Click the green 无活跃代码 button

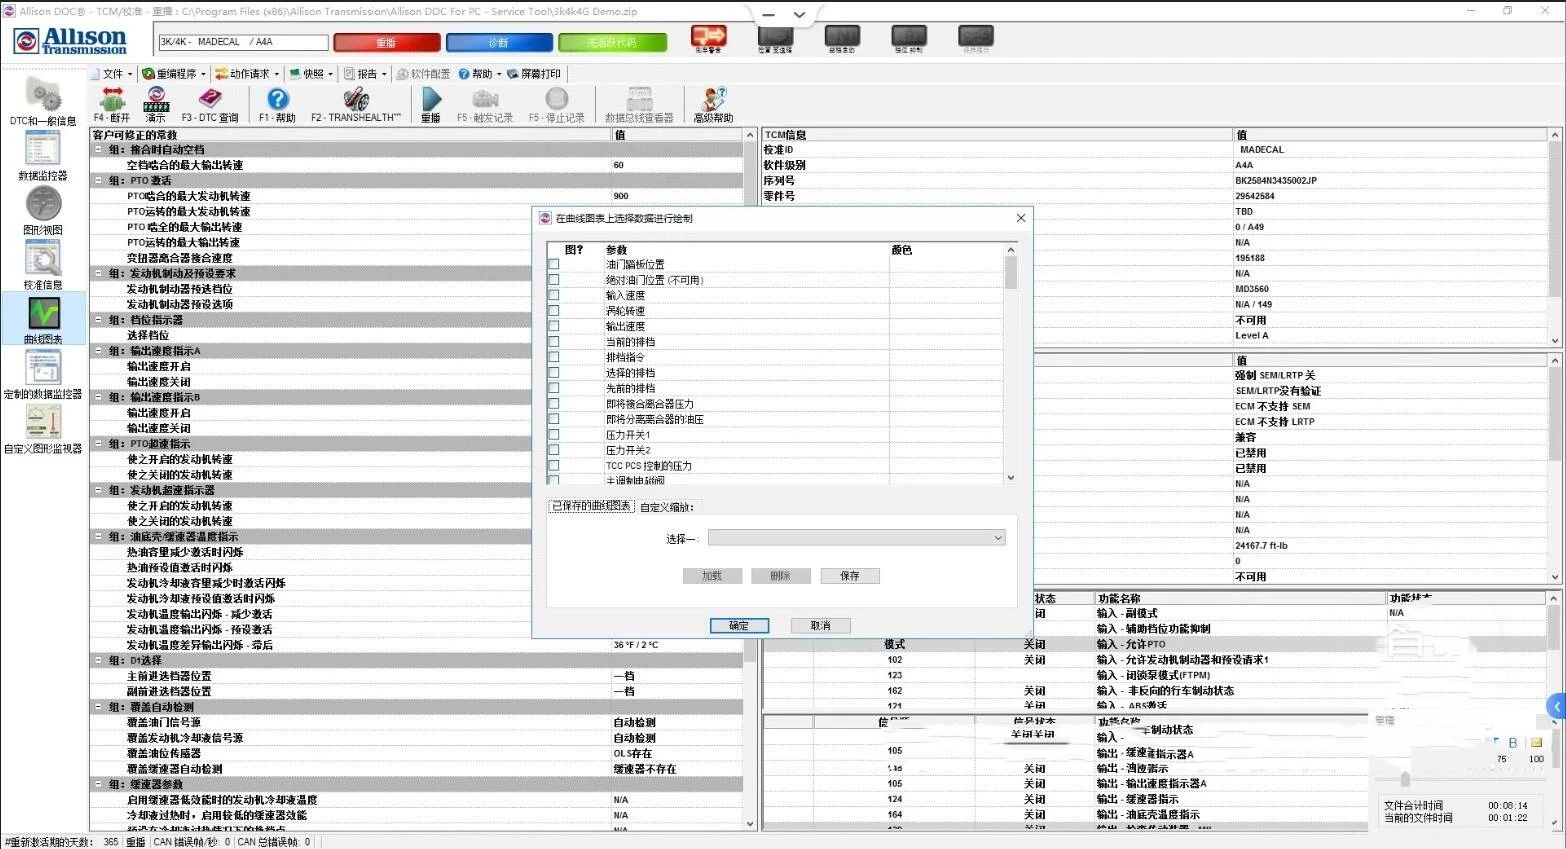(612, 43)
